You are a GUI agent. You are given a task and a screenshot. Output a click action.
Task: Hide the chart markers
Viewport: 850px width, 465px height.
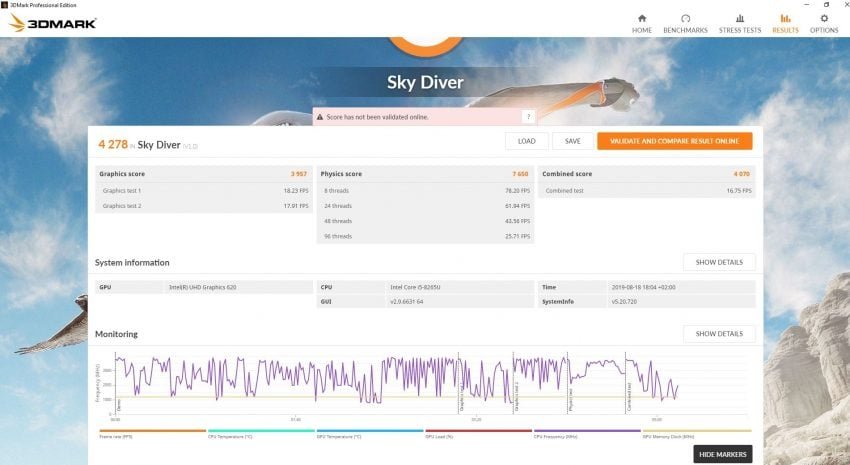point(722,454)
